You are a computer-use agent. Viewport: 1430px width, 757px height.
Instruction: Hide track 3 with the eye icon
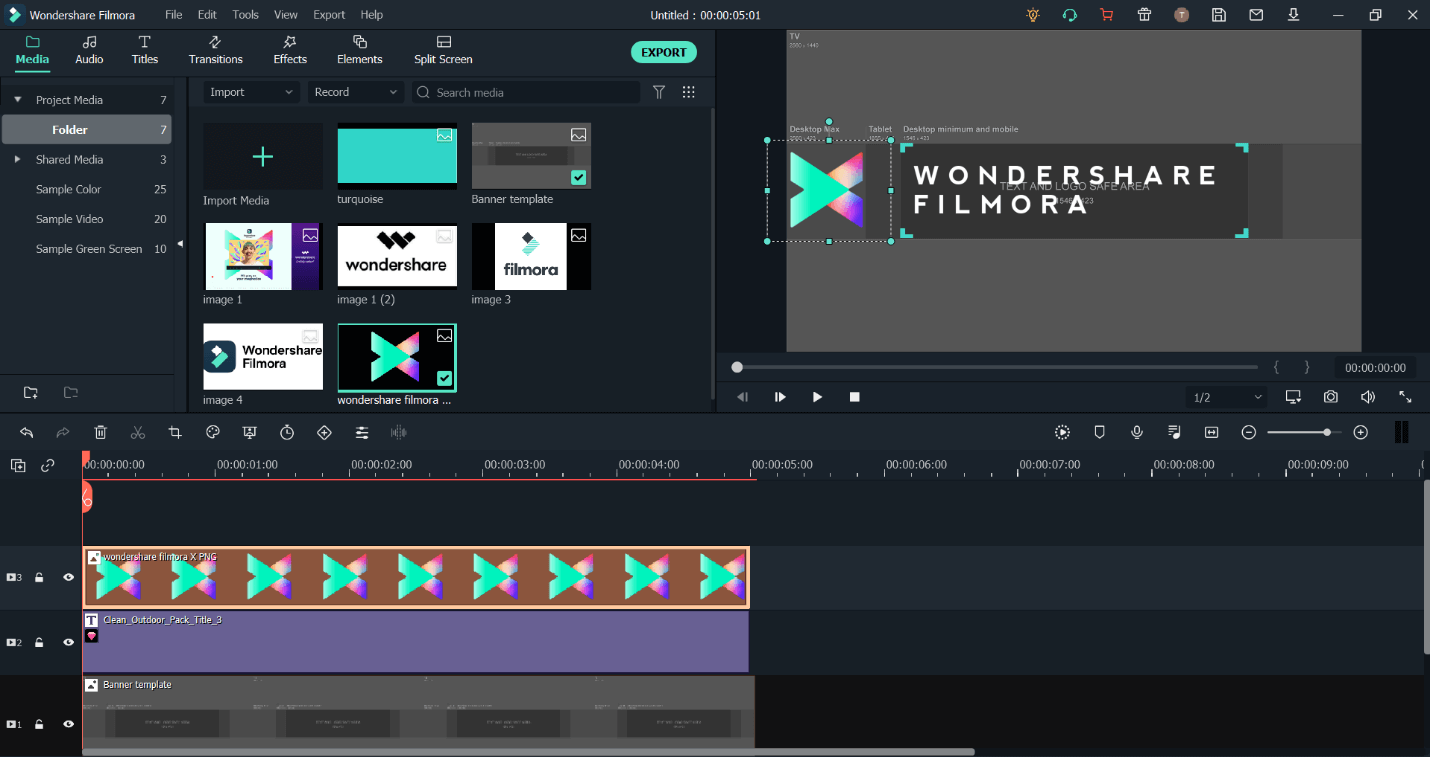(68, 577)
